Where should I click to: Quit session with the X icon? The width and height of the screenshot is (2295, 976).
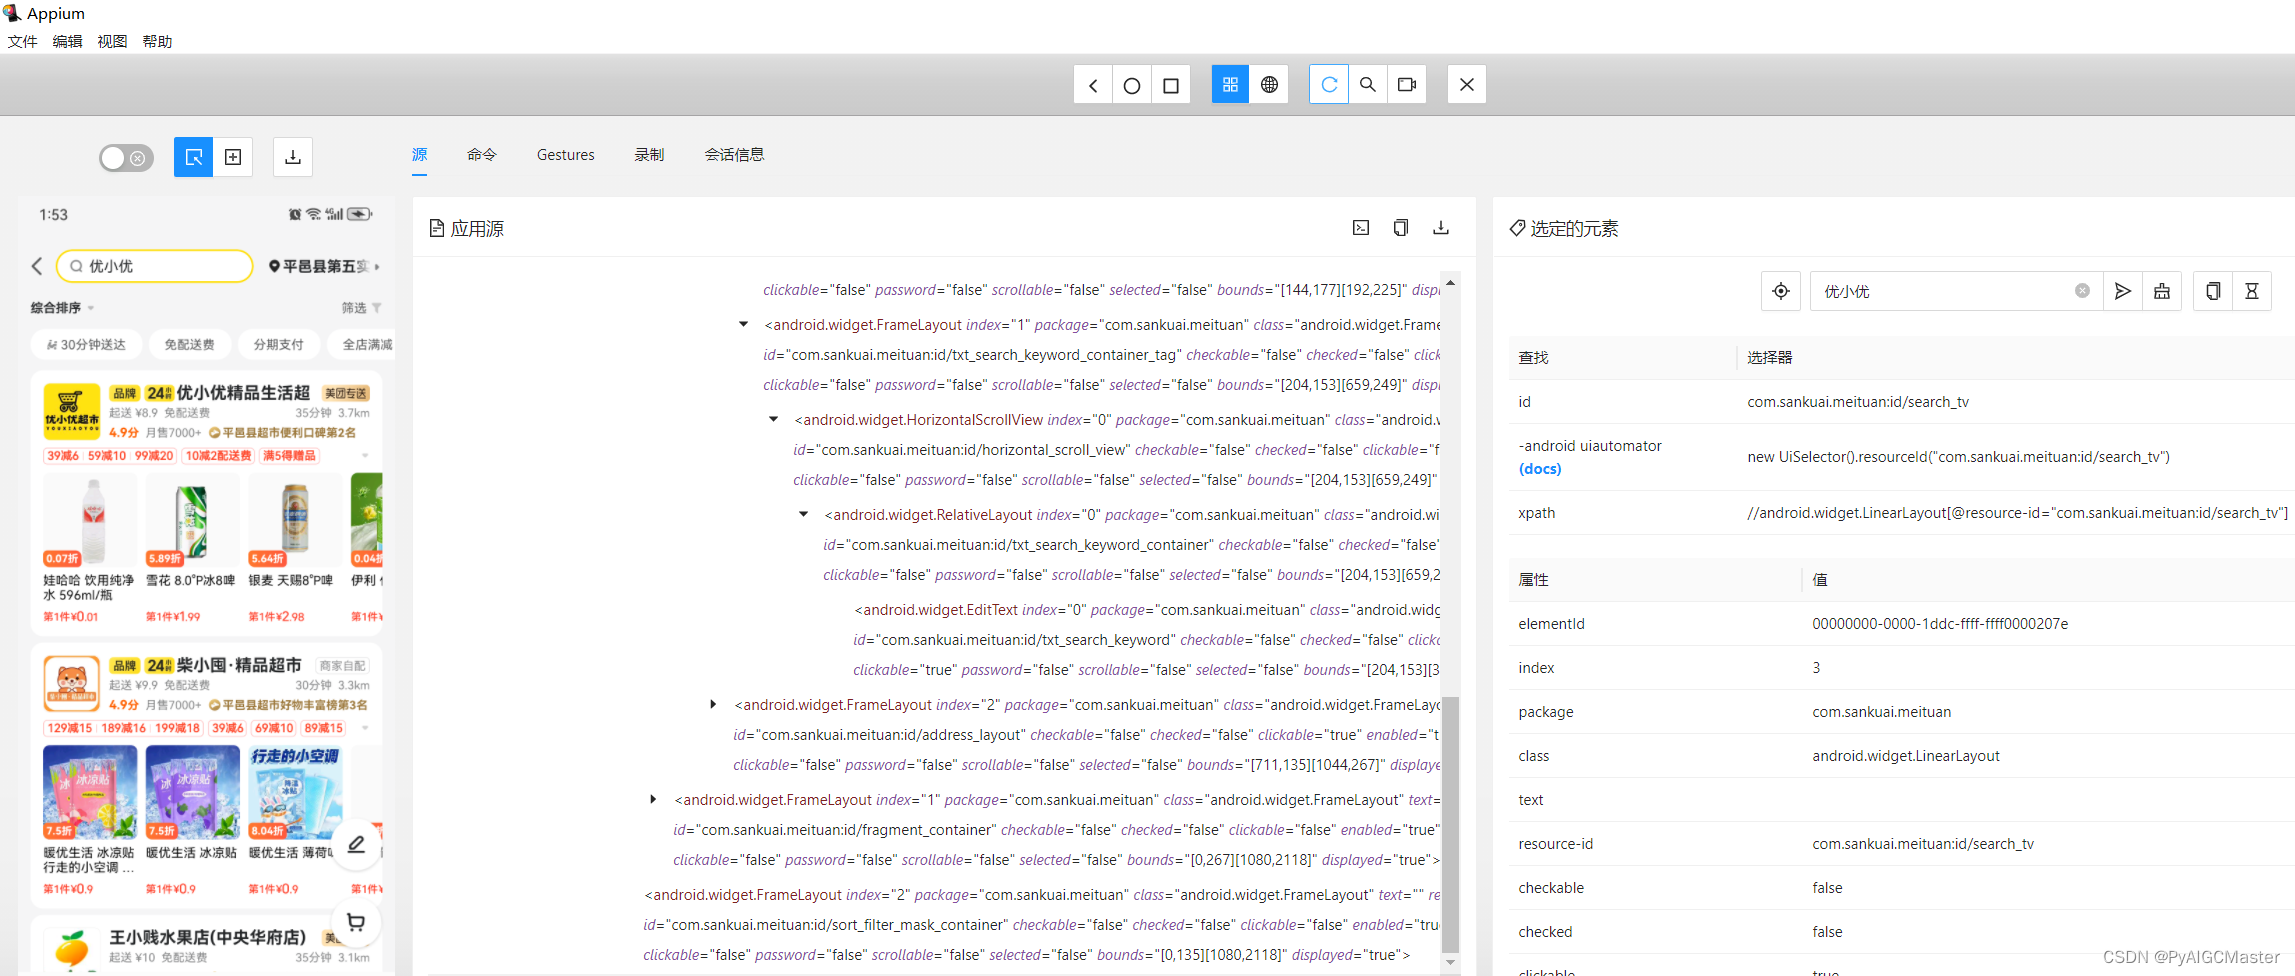pos(1467,85)
